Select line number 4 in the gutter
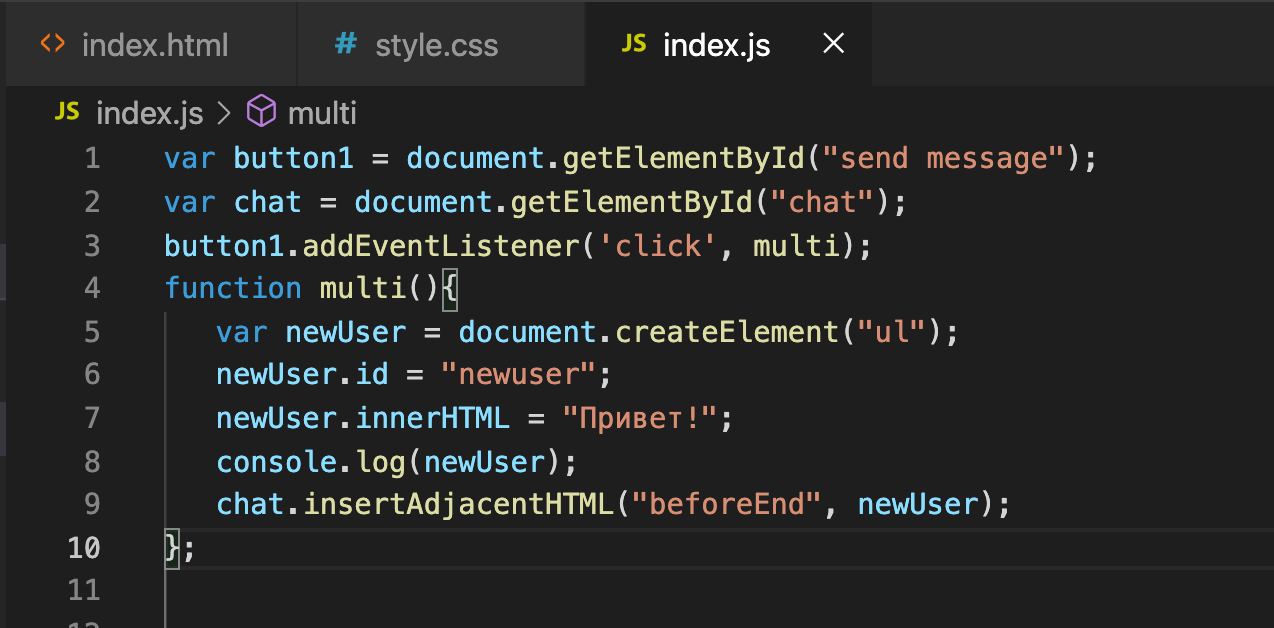Image resolution: width=1274 pixels, height=628 pixels. [92, 288]
